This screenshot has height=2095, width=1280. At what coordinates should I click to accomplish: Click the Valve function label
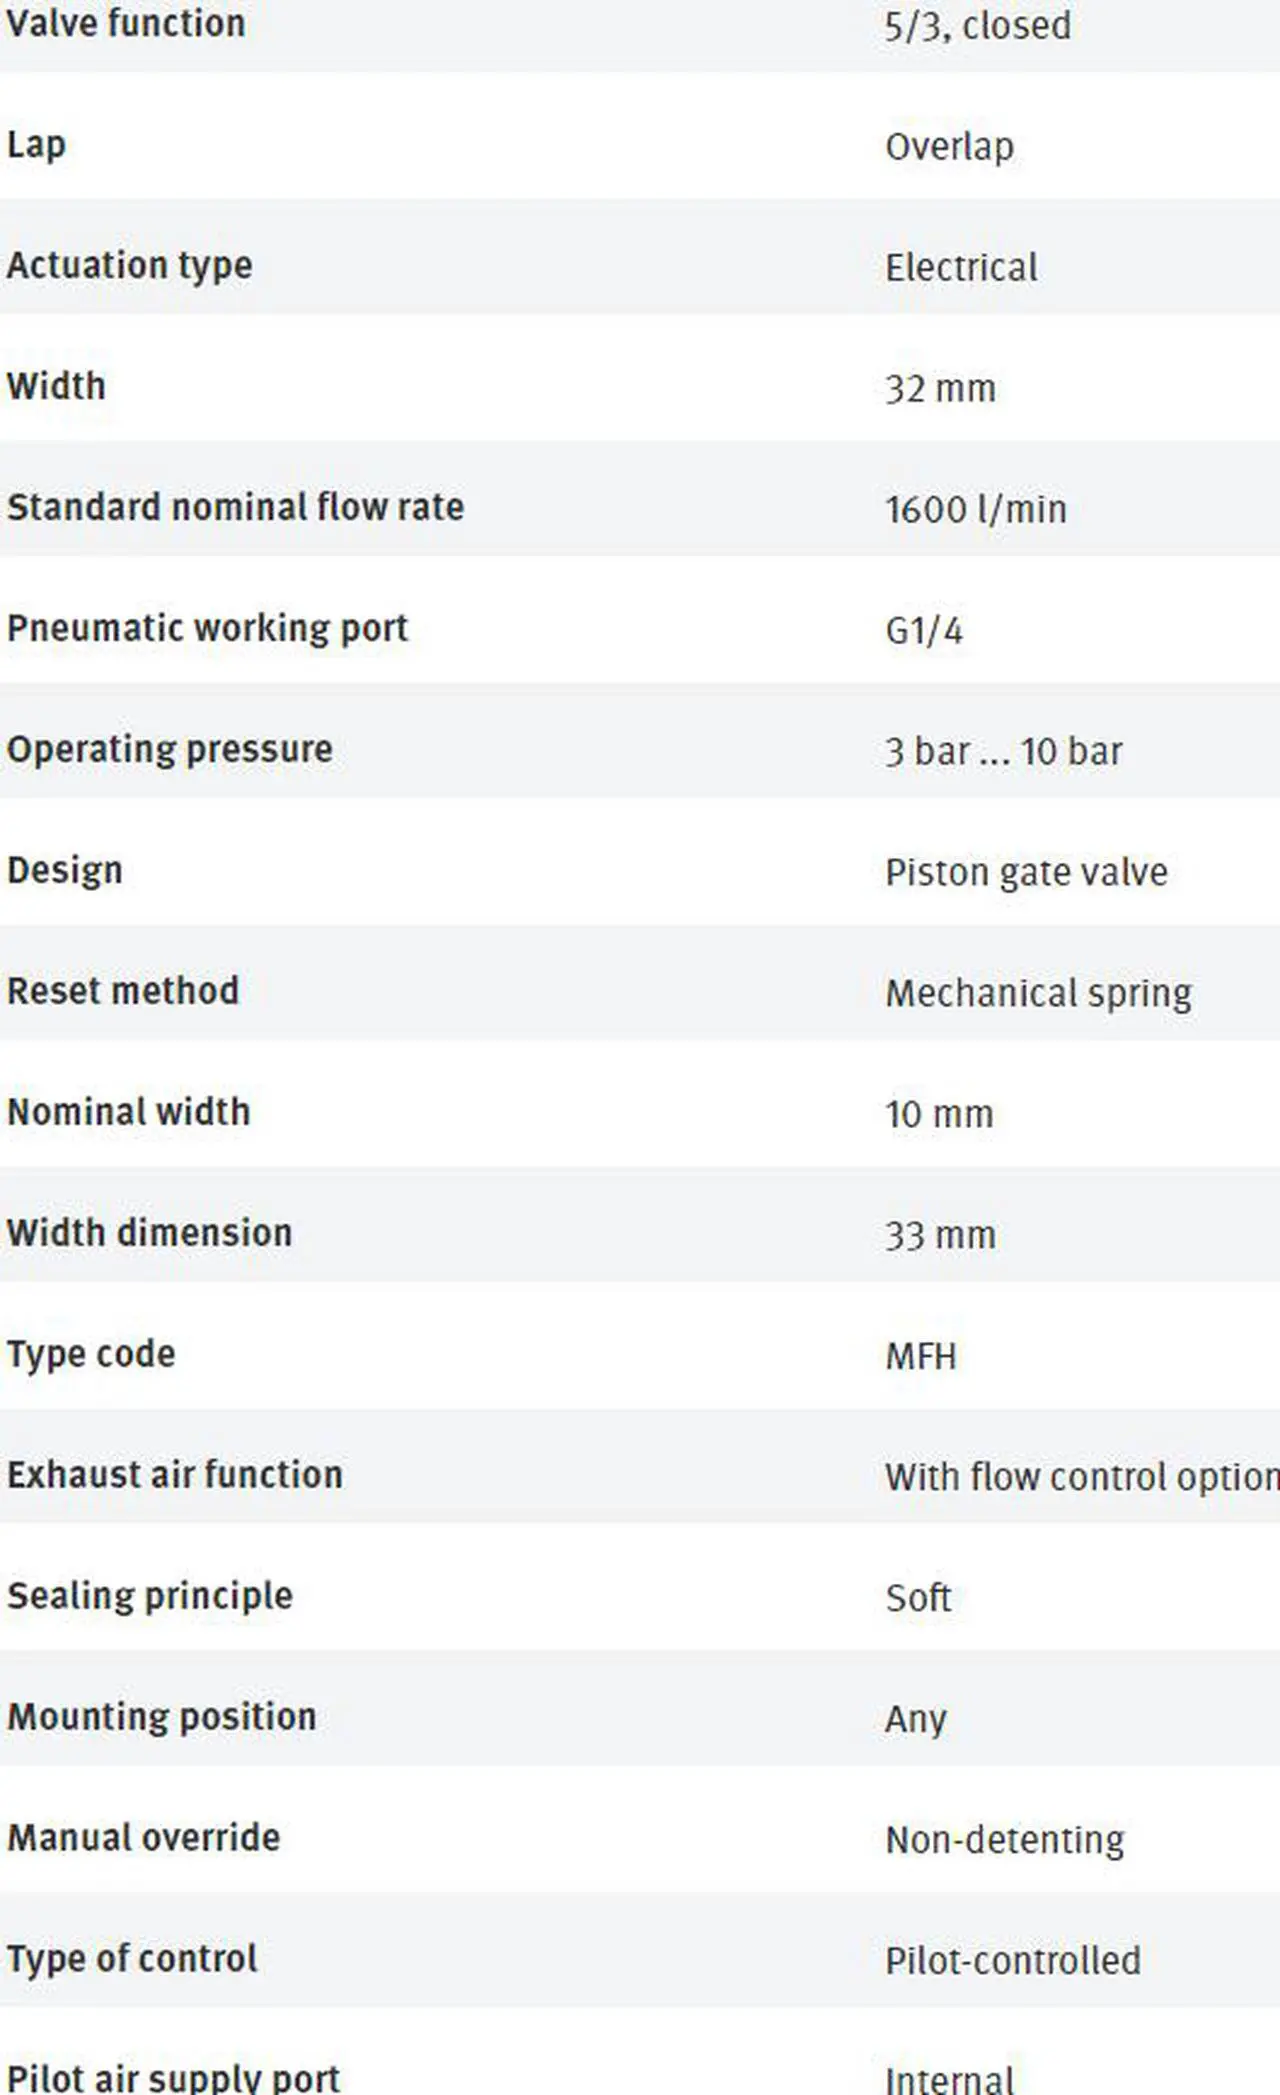[126, 23]
